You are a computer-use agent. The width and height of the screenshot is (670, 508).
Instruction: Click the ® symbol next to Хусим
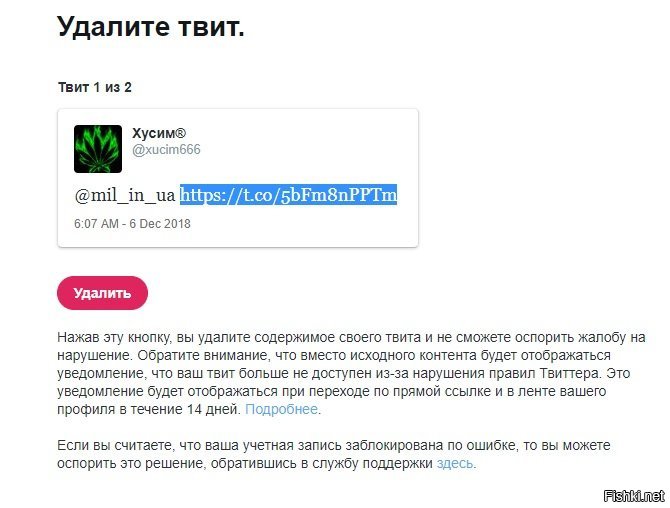click(x=180, y=132)
